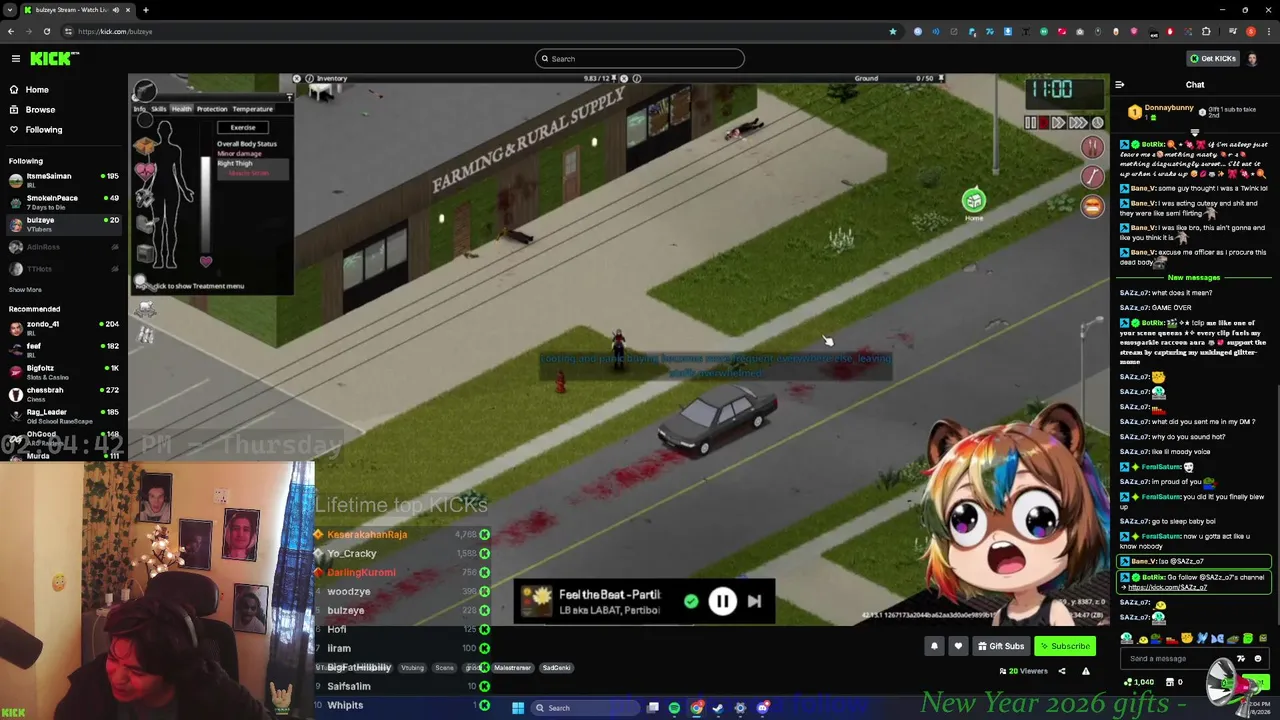Click the green Home map marker

tap(974, 201)
